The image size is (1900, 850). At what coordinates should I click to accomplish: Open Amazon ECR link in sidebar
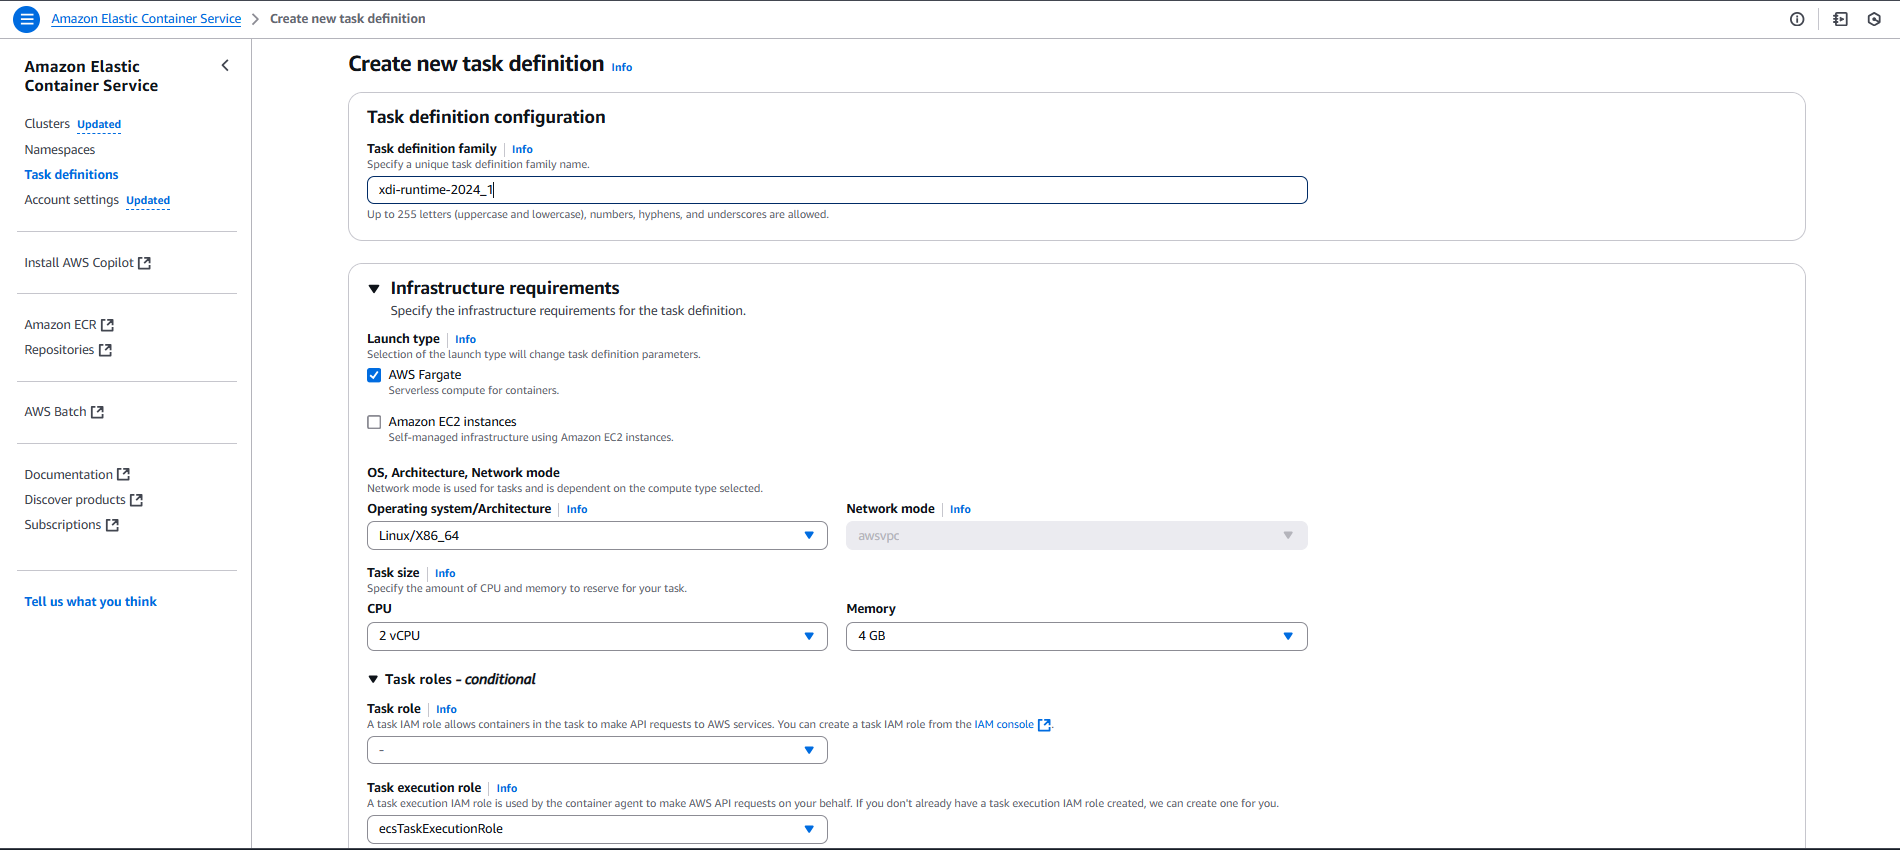click(x=60, y=325)
